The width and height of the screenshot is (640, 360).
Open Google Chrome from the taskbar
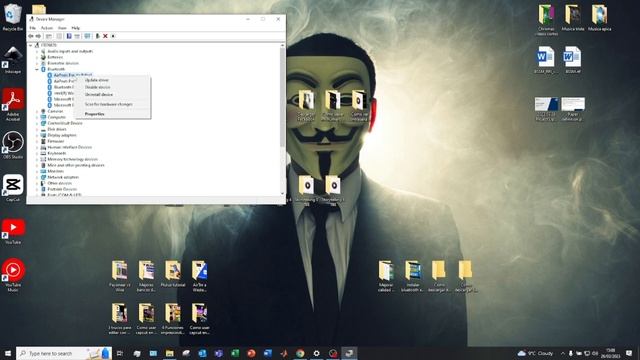(300, 353)
